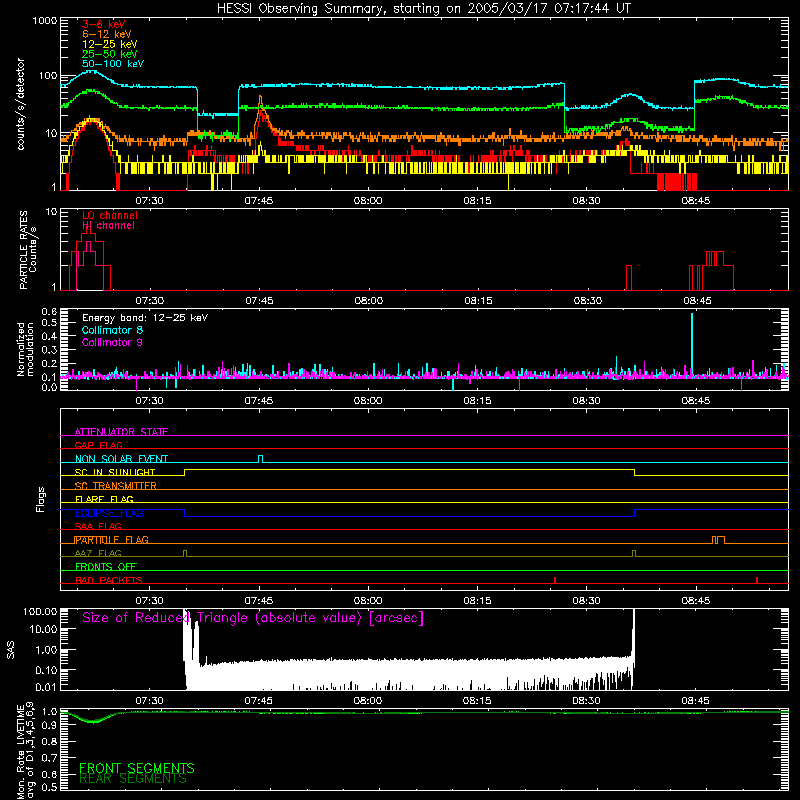Select the orange 6-12 keV legend label
This screenshot has width=800, height=800.
(107, 34)
